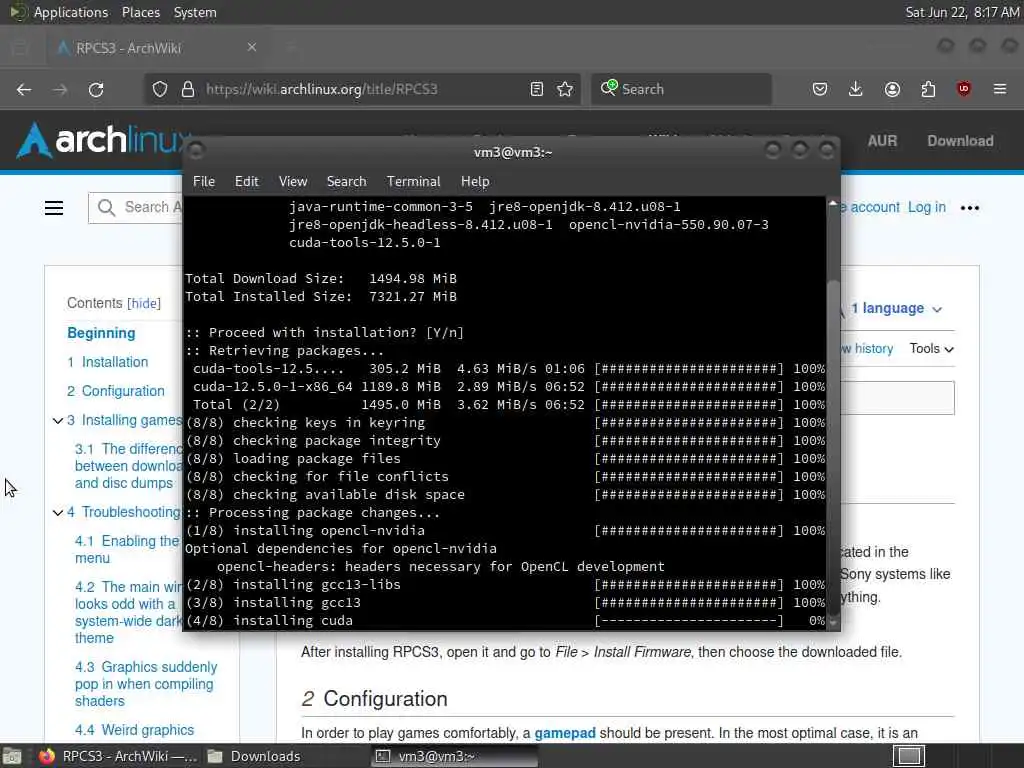
Task: Click the padlock site security icon
Action: pos(187,89)
